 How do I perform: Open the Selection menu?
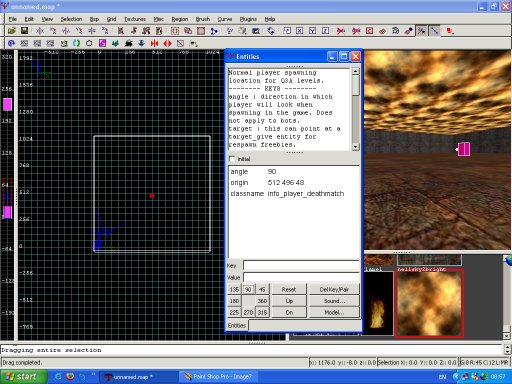click(71, 19)
